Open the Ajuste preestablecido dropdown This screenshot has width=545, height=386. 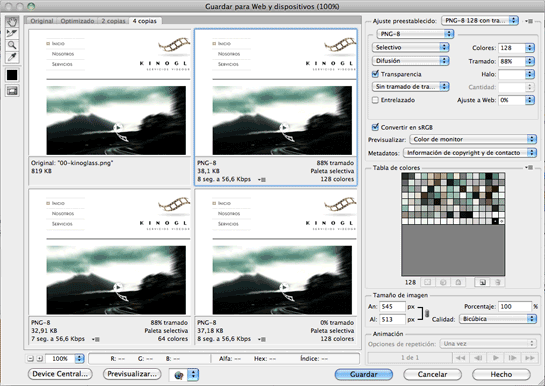click(480, 20)
